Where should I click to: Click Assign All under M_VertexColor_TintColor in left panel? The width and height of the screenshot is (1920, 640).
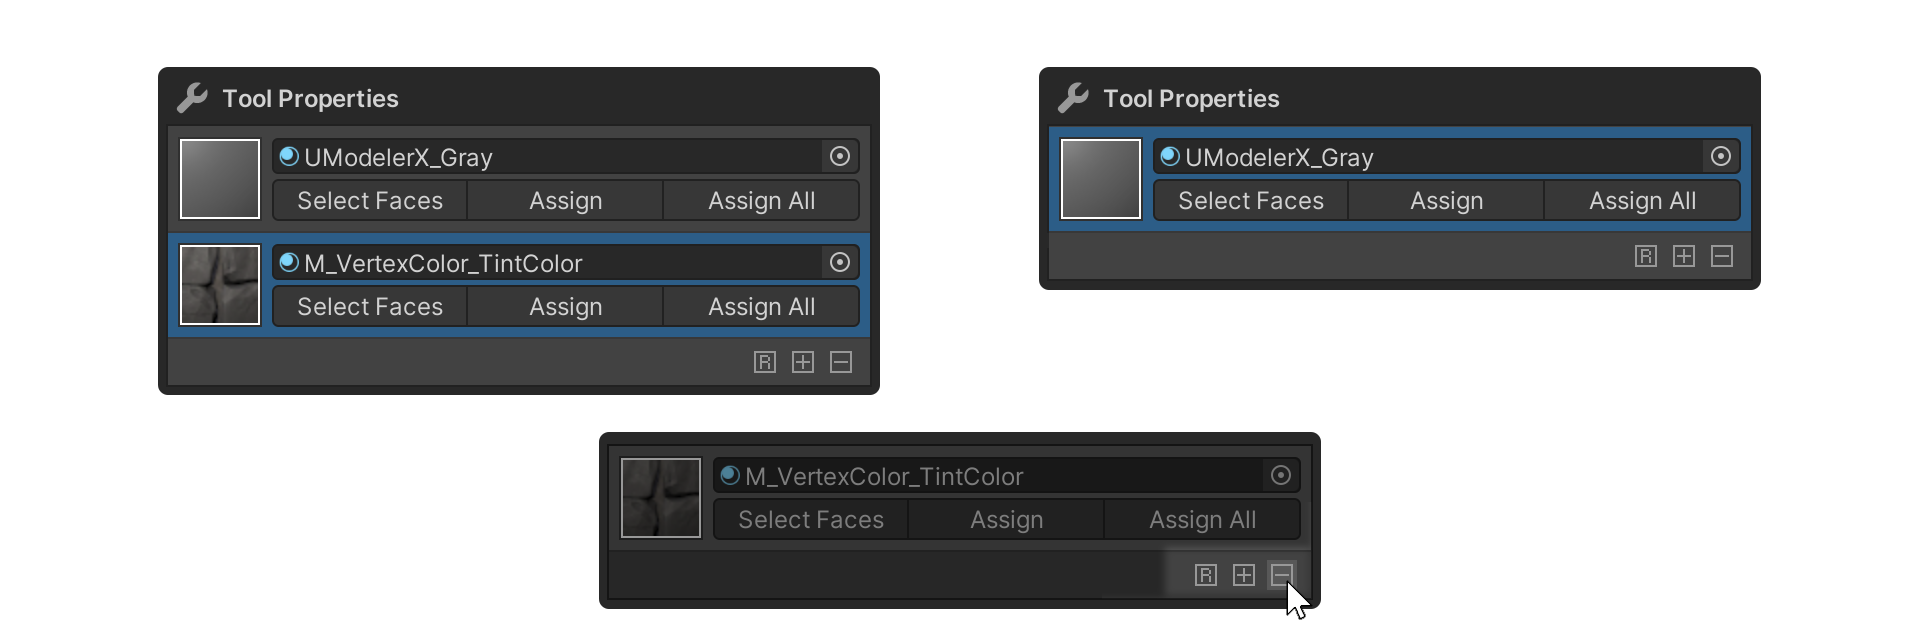(762, 307)
